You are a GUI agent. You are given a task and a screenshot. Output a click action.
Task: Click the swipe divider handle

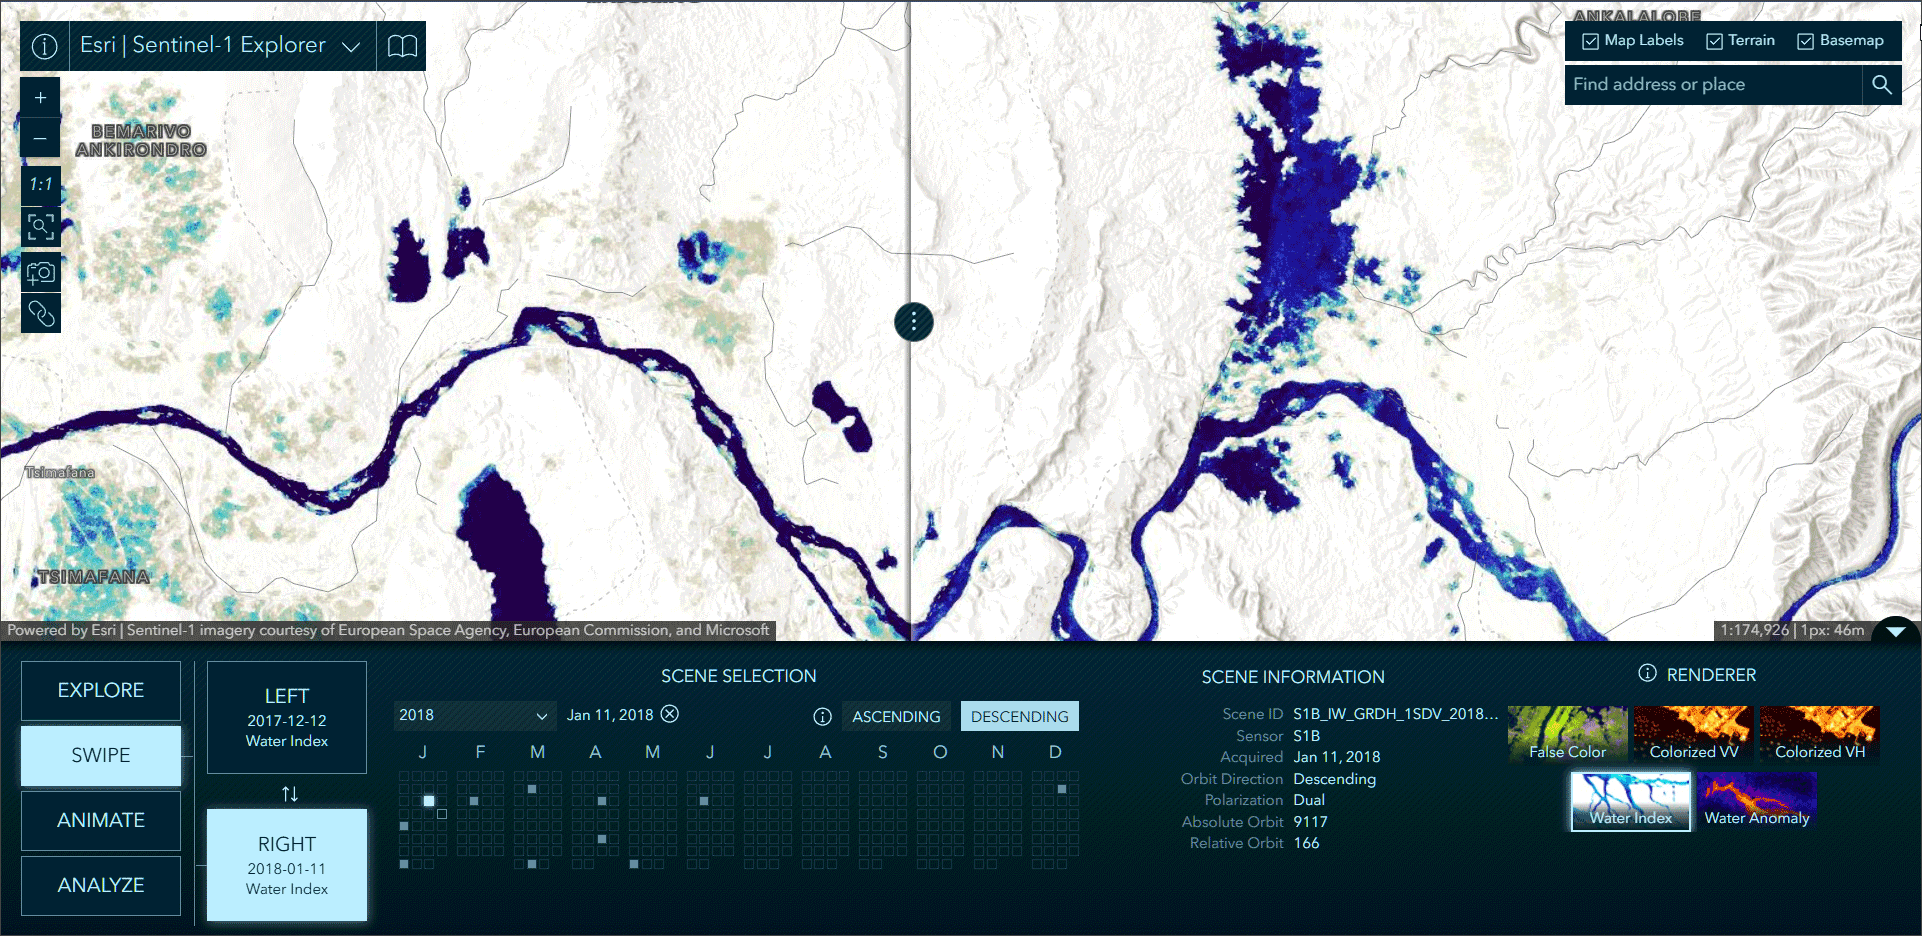[913, 322]
